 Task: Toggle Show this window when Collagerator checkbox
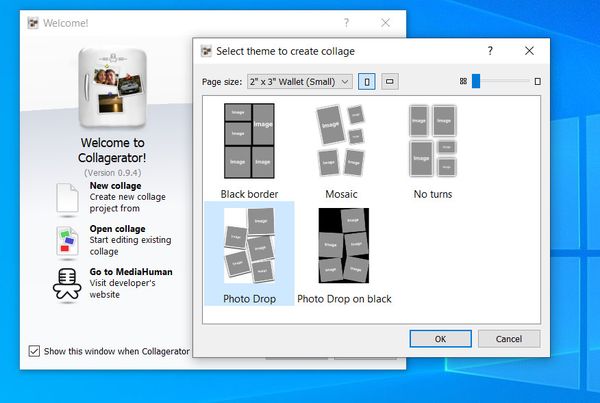[x=34, y=351]
